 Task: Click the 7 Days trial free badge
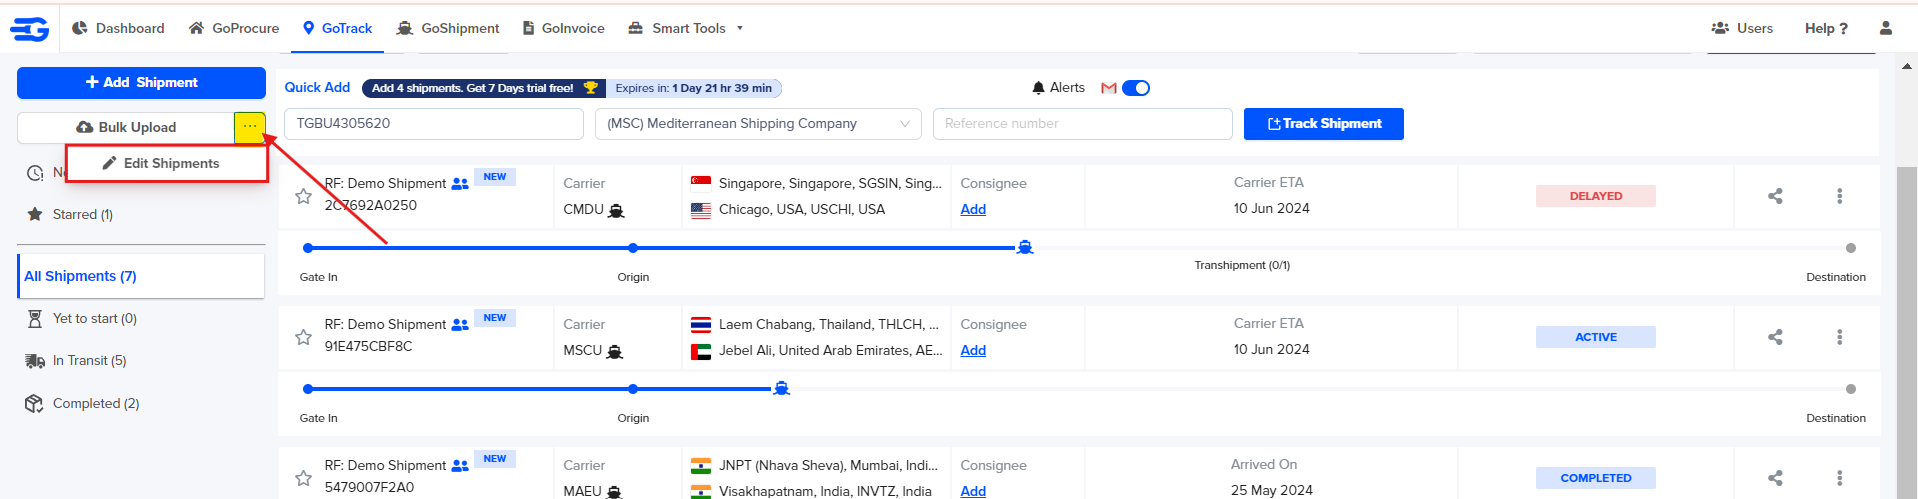(x=484, y=88)
